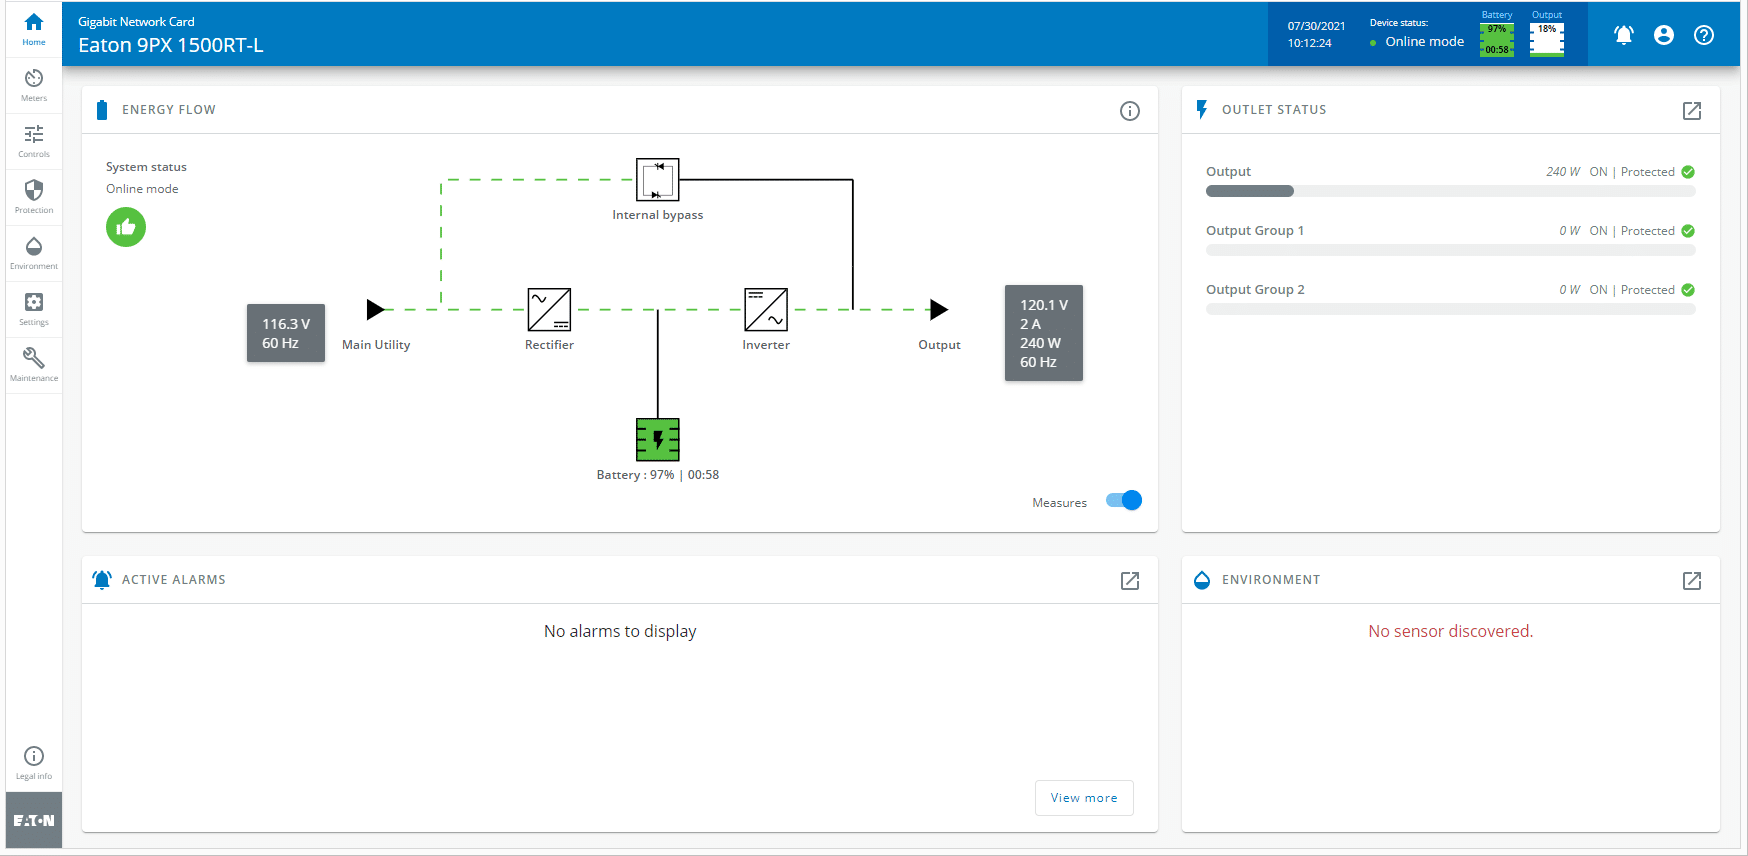Open the Protection section
Screen dimensions: 1748x856
[34, 197]
